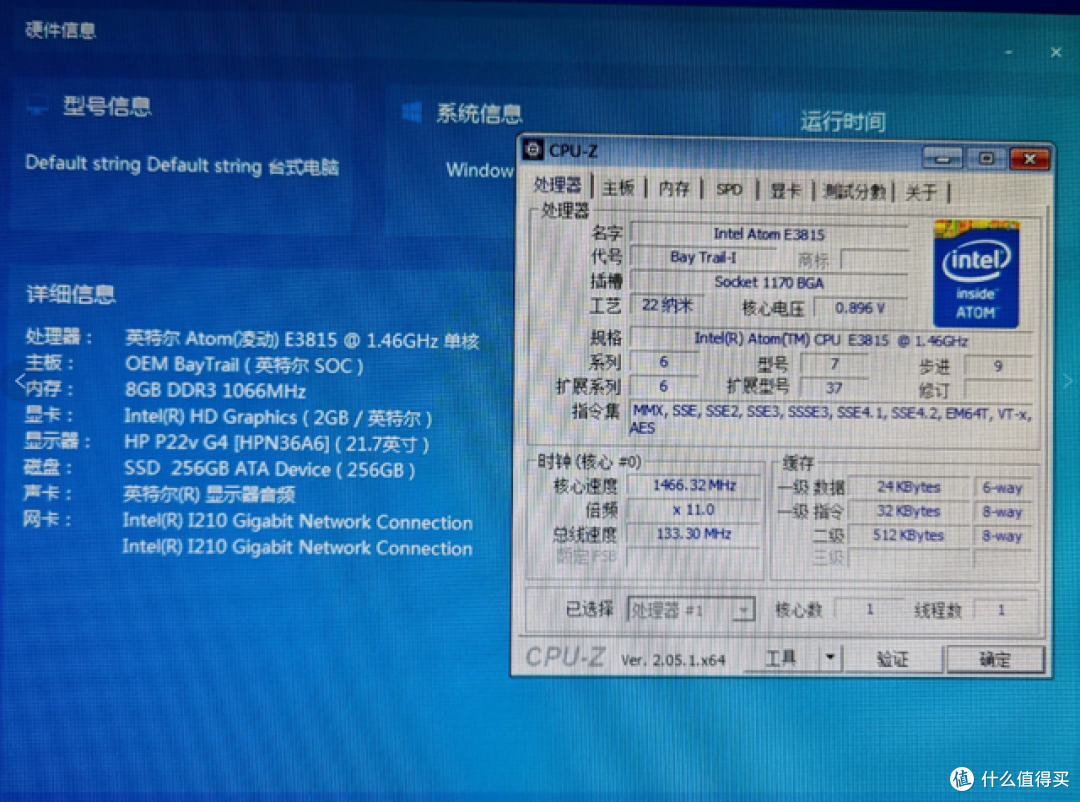This screenshot has height=802, width=1080.
Task: Click the right chevron arrow in hardware info window
Action: tap(1067, 380)
